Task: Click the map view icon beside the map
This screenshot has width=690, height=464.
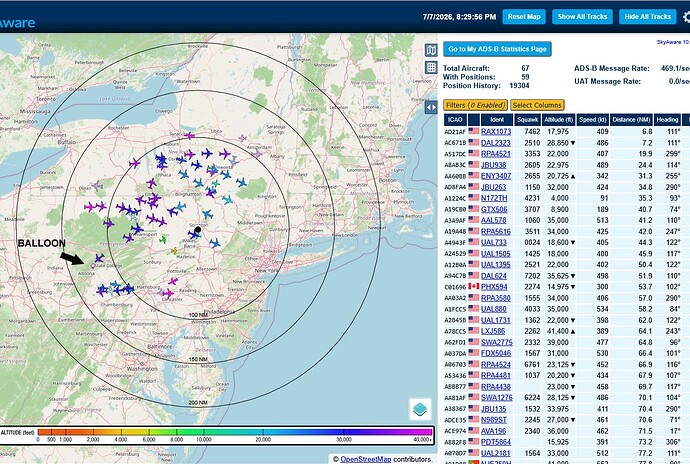Action: (431, 50)
